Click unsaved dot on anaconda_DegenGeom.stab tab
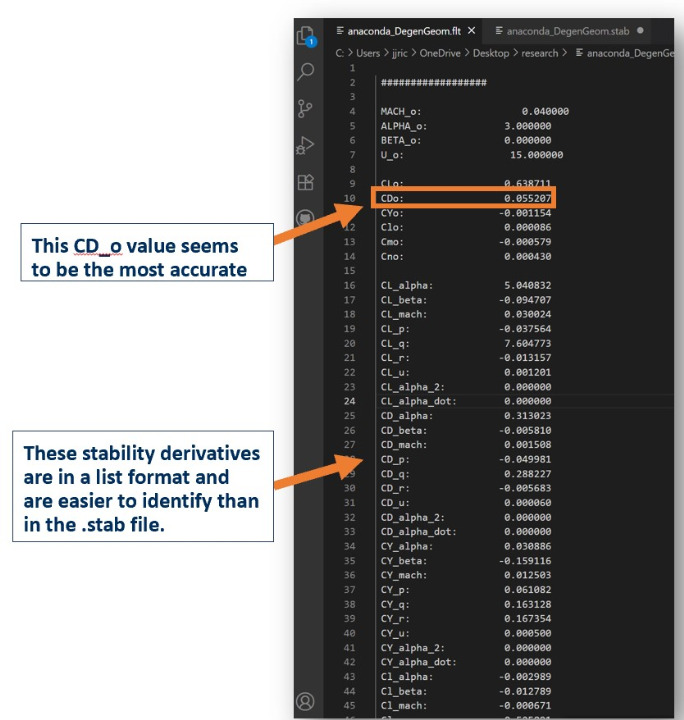684x720 pixels. (x=639, y=31)
